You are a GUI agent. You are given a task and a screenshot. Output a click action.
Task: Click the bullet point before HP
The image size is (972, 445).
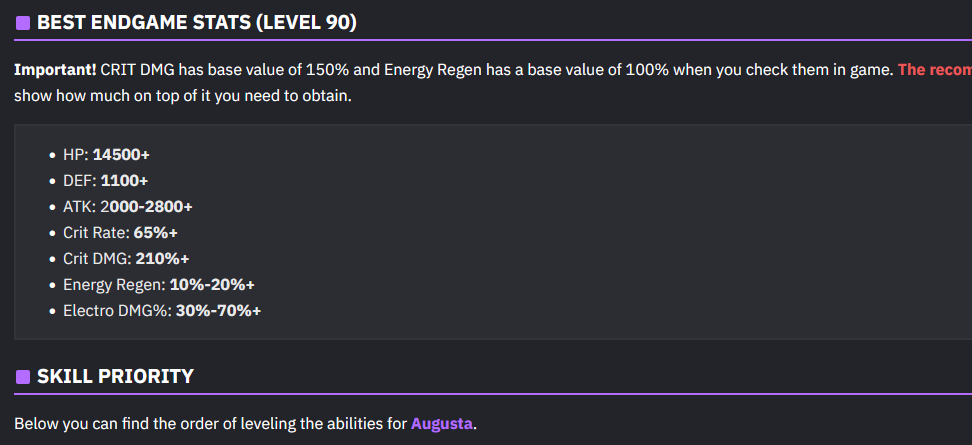53,156
